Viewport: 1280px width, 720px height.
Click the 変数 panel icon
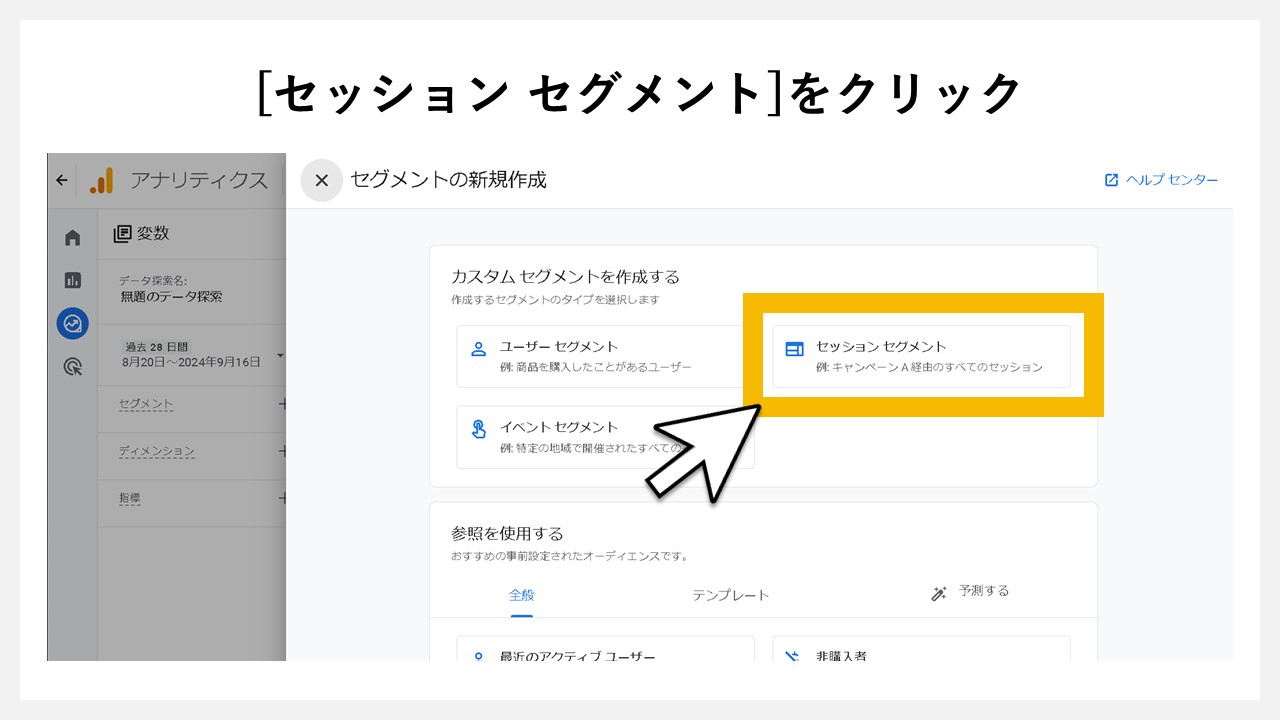[x=122, y=233]
